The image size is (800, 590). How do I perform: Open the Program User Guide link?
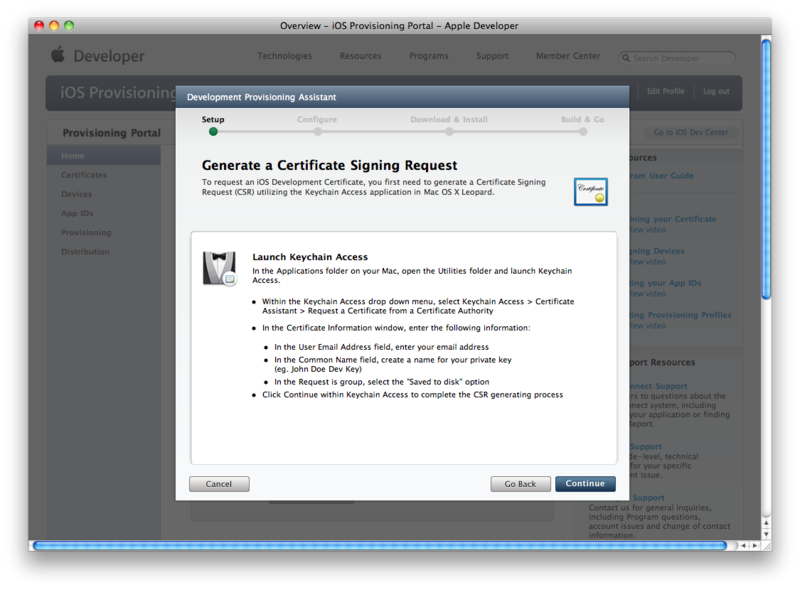tap(661, 176)
